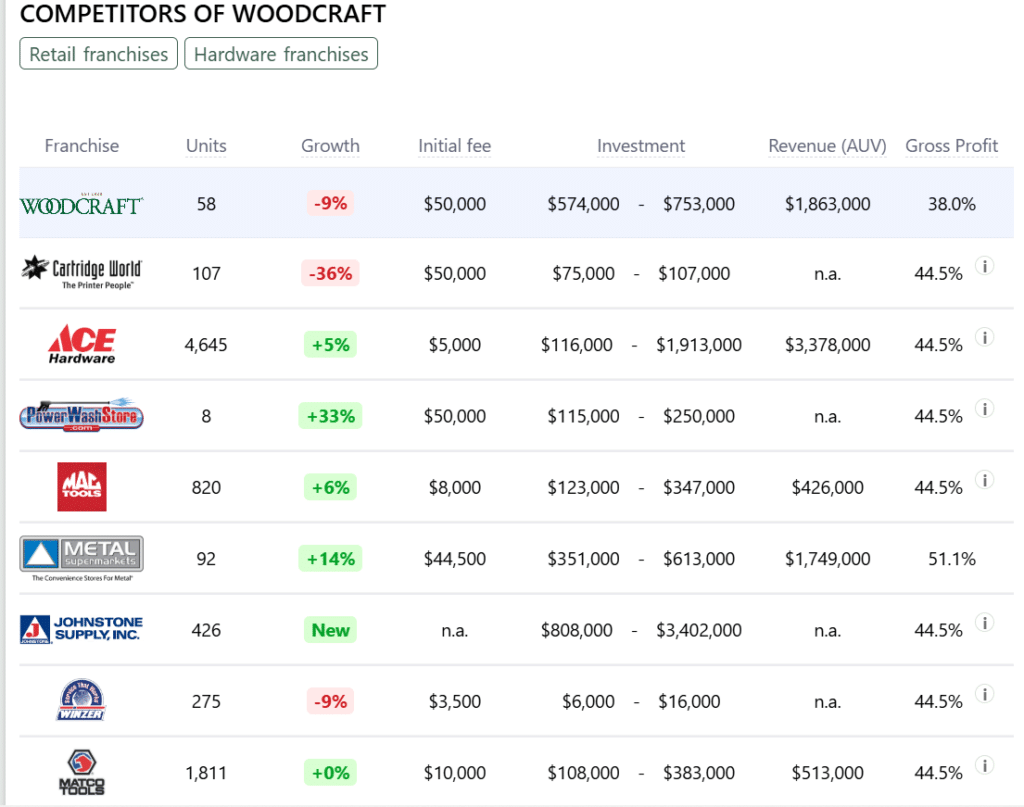Select the 38.0% gross profit value
This screenshot has height=807, width=1024.
click(952, 204)
